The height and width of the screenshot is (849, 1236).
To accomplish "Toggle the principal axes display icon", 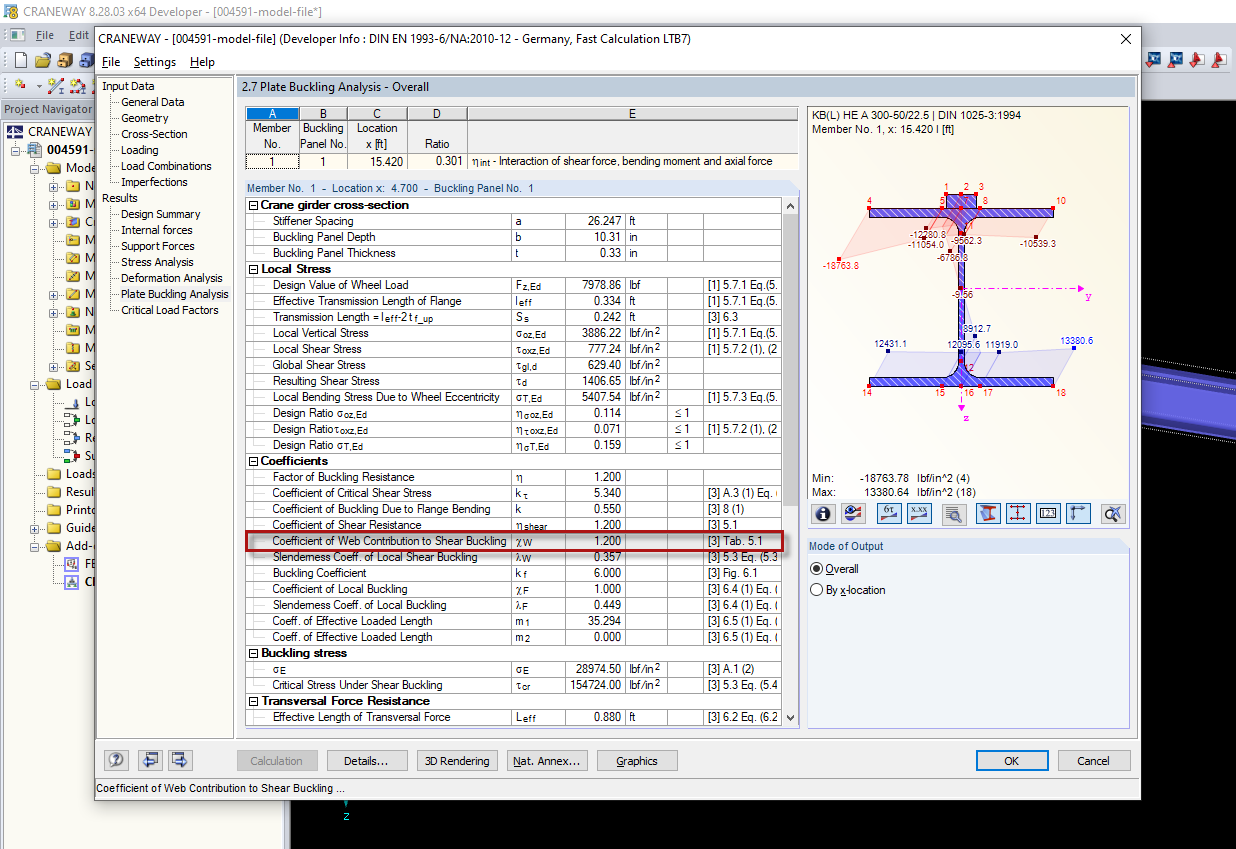I will [x=1078, y=513].
